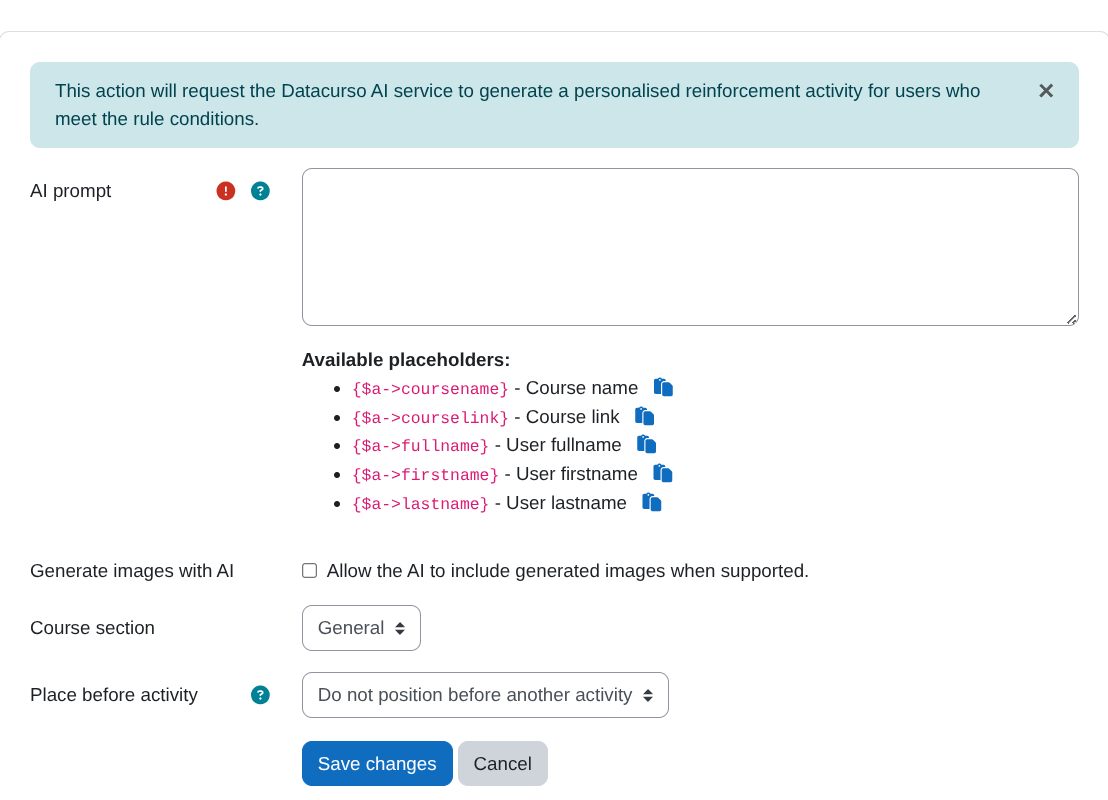Viewport: 1108px width, 800px height.
Task: Expand the General section selector
Action: click(361, 627)
